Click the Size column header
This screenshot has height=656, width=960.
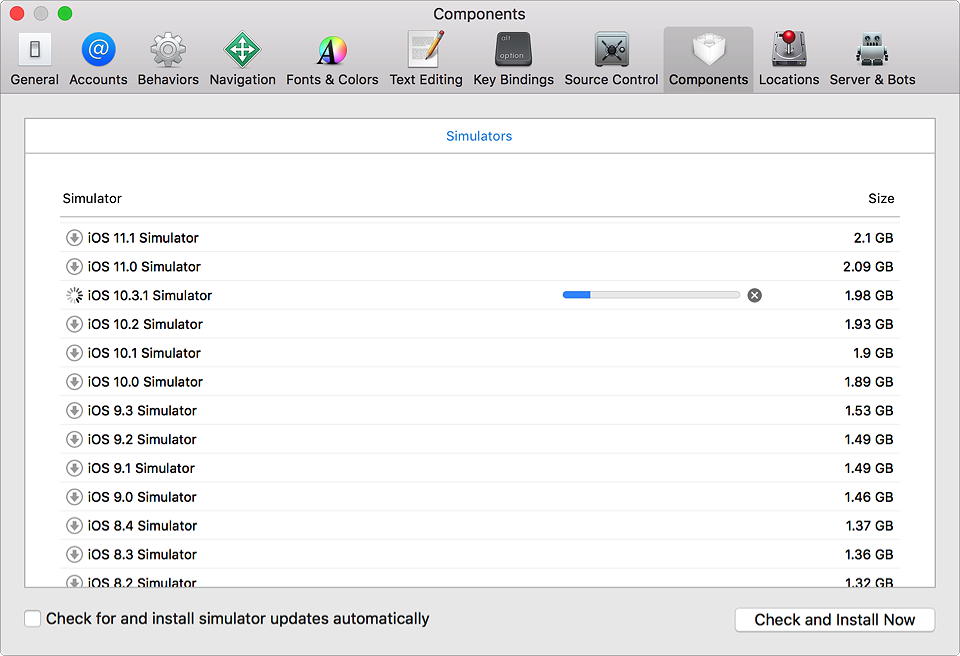(881, 198)
